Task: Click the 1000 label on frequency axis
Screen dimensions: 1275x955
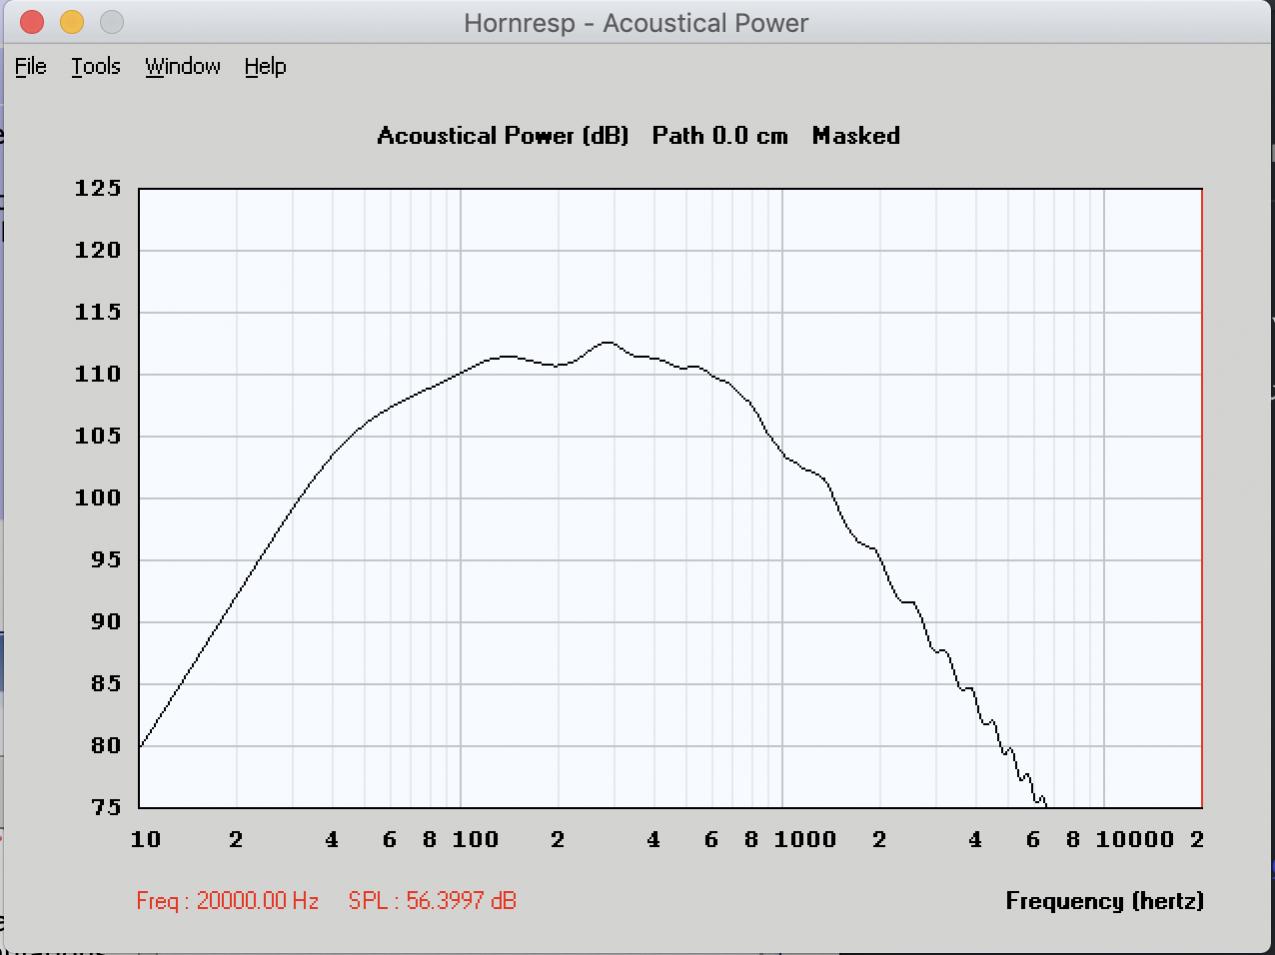Action: coord(805,840)
